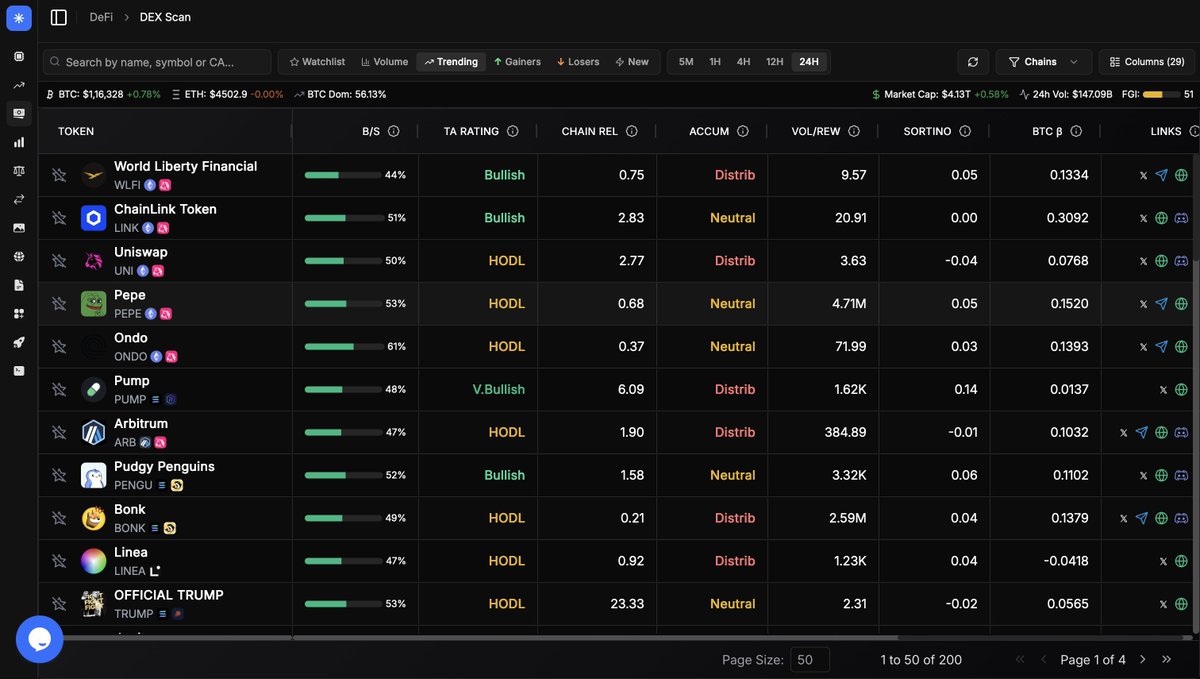Toggle watchlist star for Pump

(x=59, y=390)
